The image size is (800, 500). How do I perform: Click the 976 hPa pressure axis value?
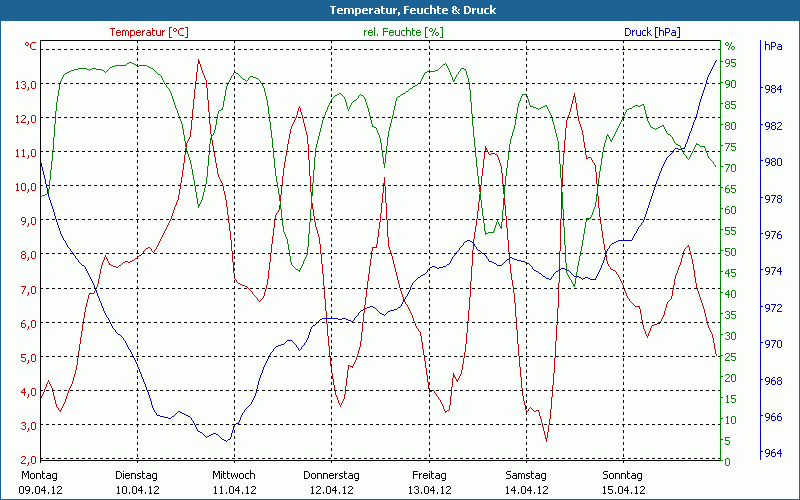pos(773,235)
